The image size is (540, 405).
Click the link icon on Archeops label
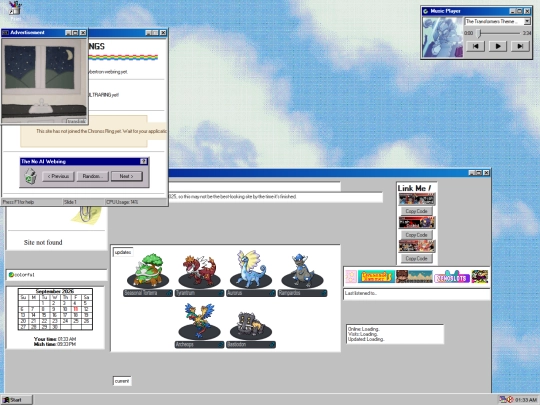click(x=220, y=344)
